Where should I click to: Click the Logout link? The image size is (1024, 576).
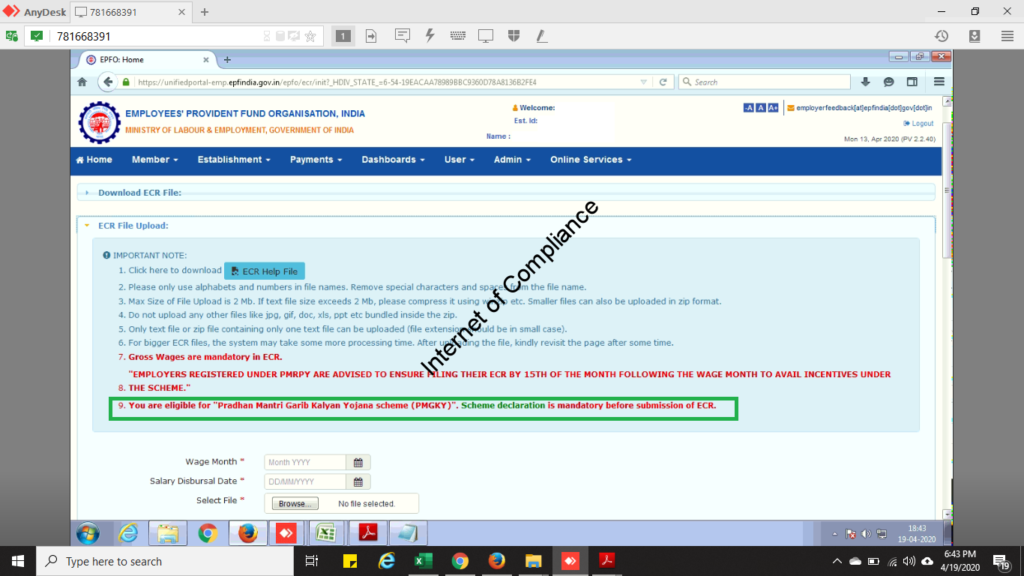(x=919, y=123)
